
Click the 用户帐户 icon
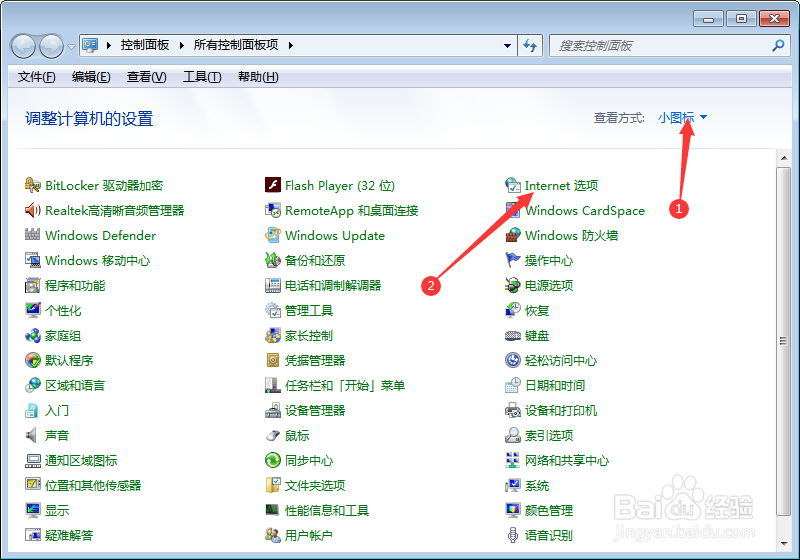273,535
